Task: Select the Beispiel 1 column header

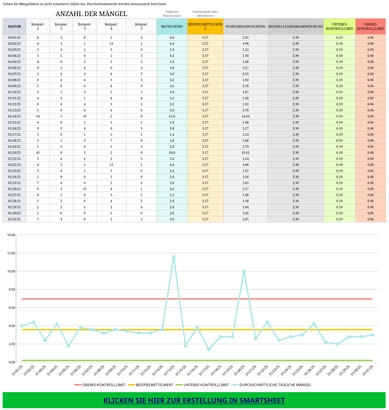Action: (x=38, y=26)
